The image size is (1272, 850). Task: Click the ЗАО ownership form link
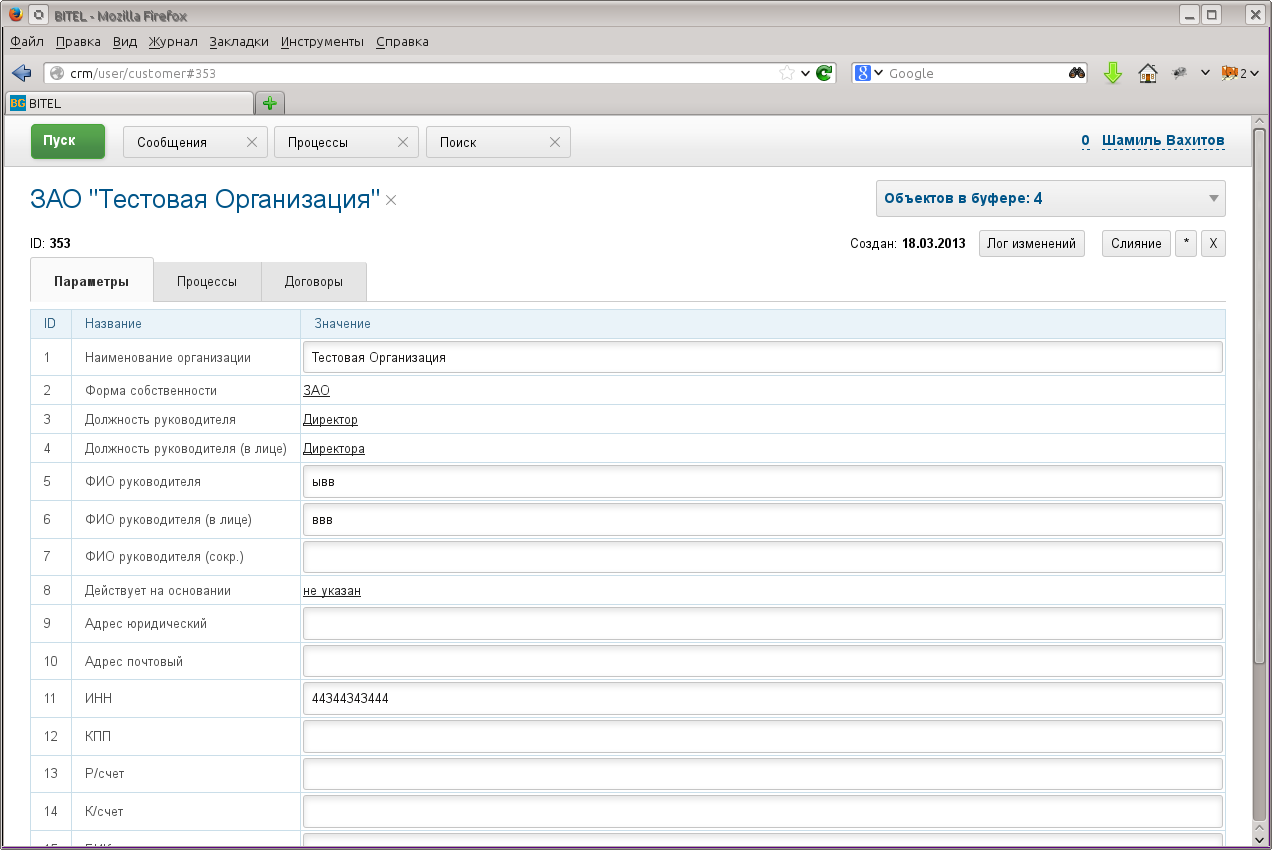316,391
